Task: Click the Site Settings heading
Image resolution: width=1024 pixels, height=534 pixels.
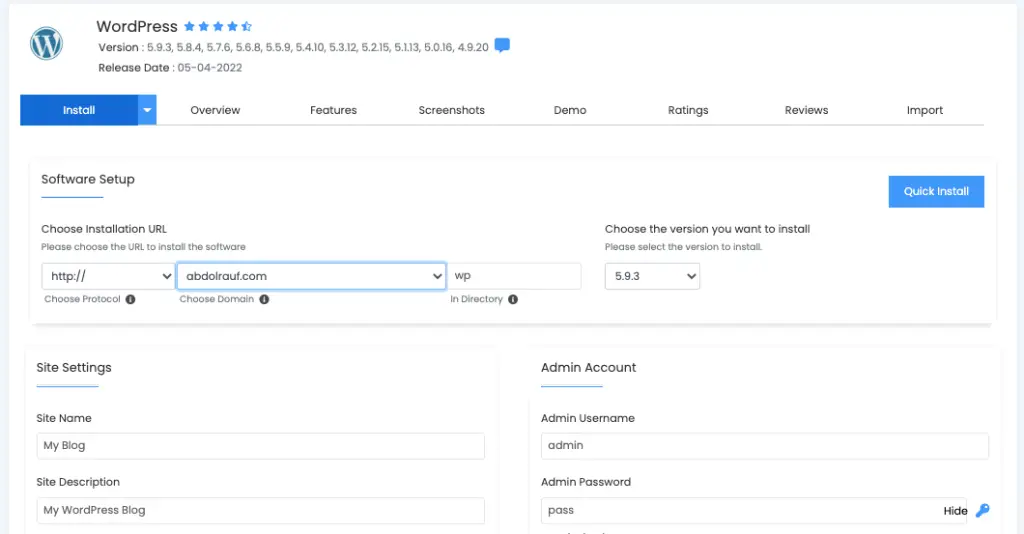Action: pos(74,368)
